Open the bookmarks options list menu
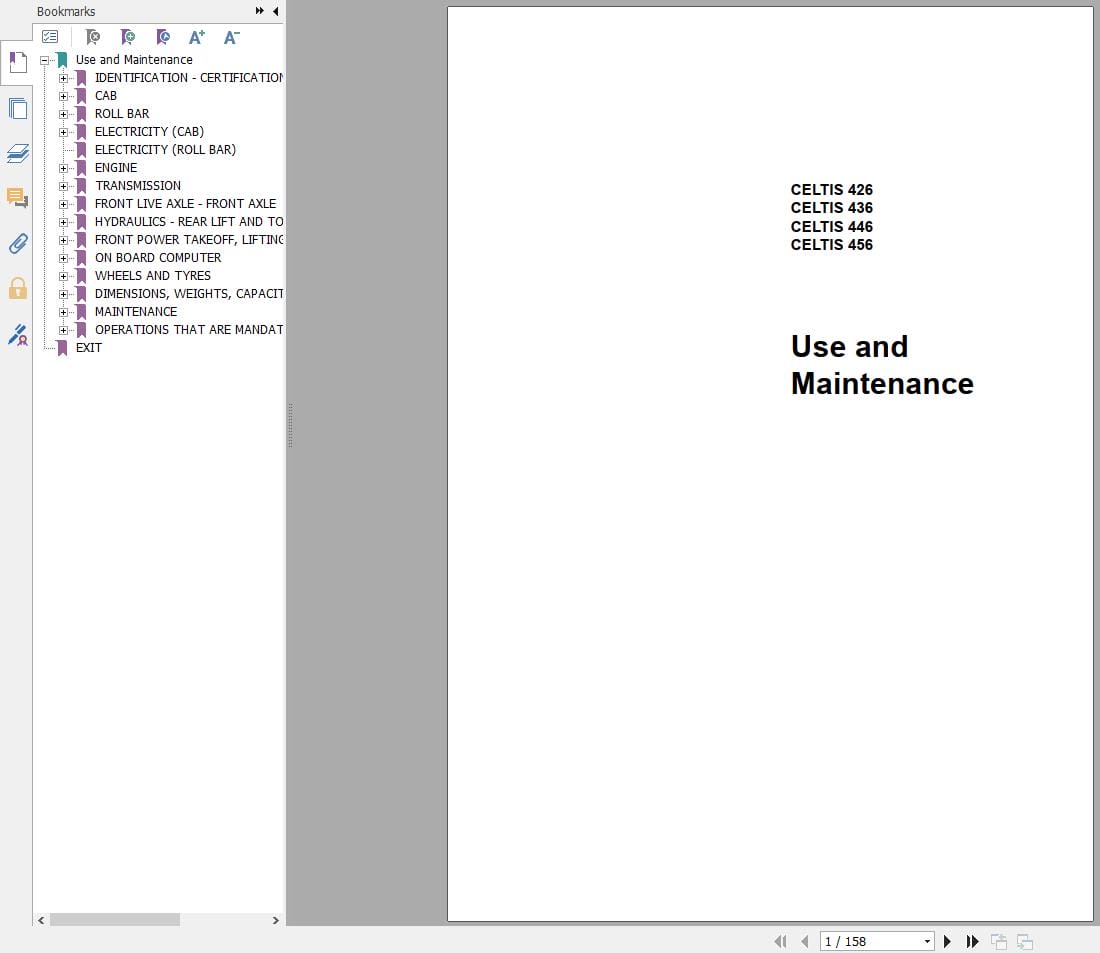This screenshot has height=953, width=1100. pyautogui.click(x=50, y=36)
